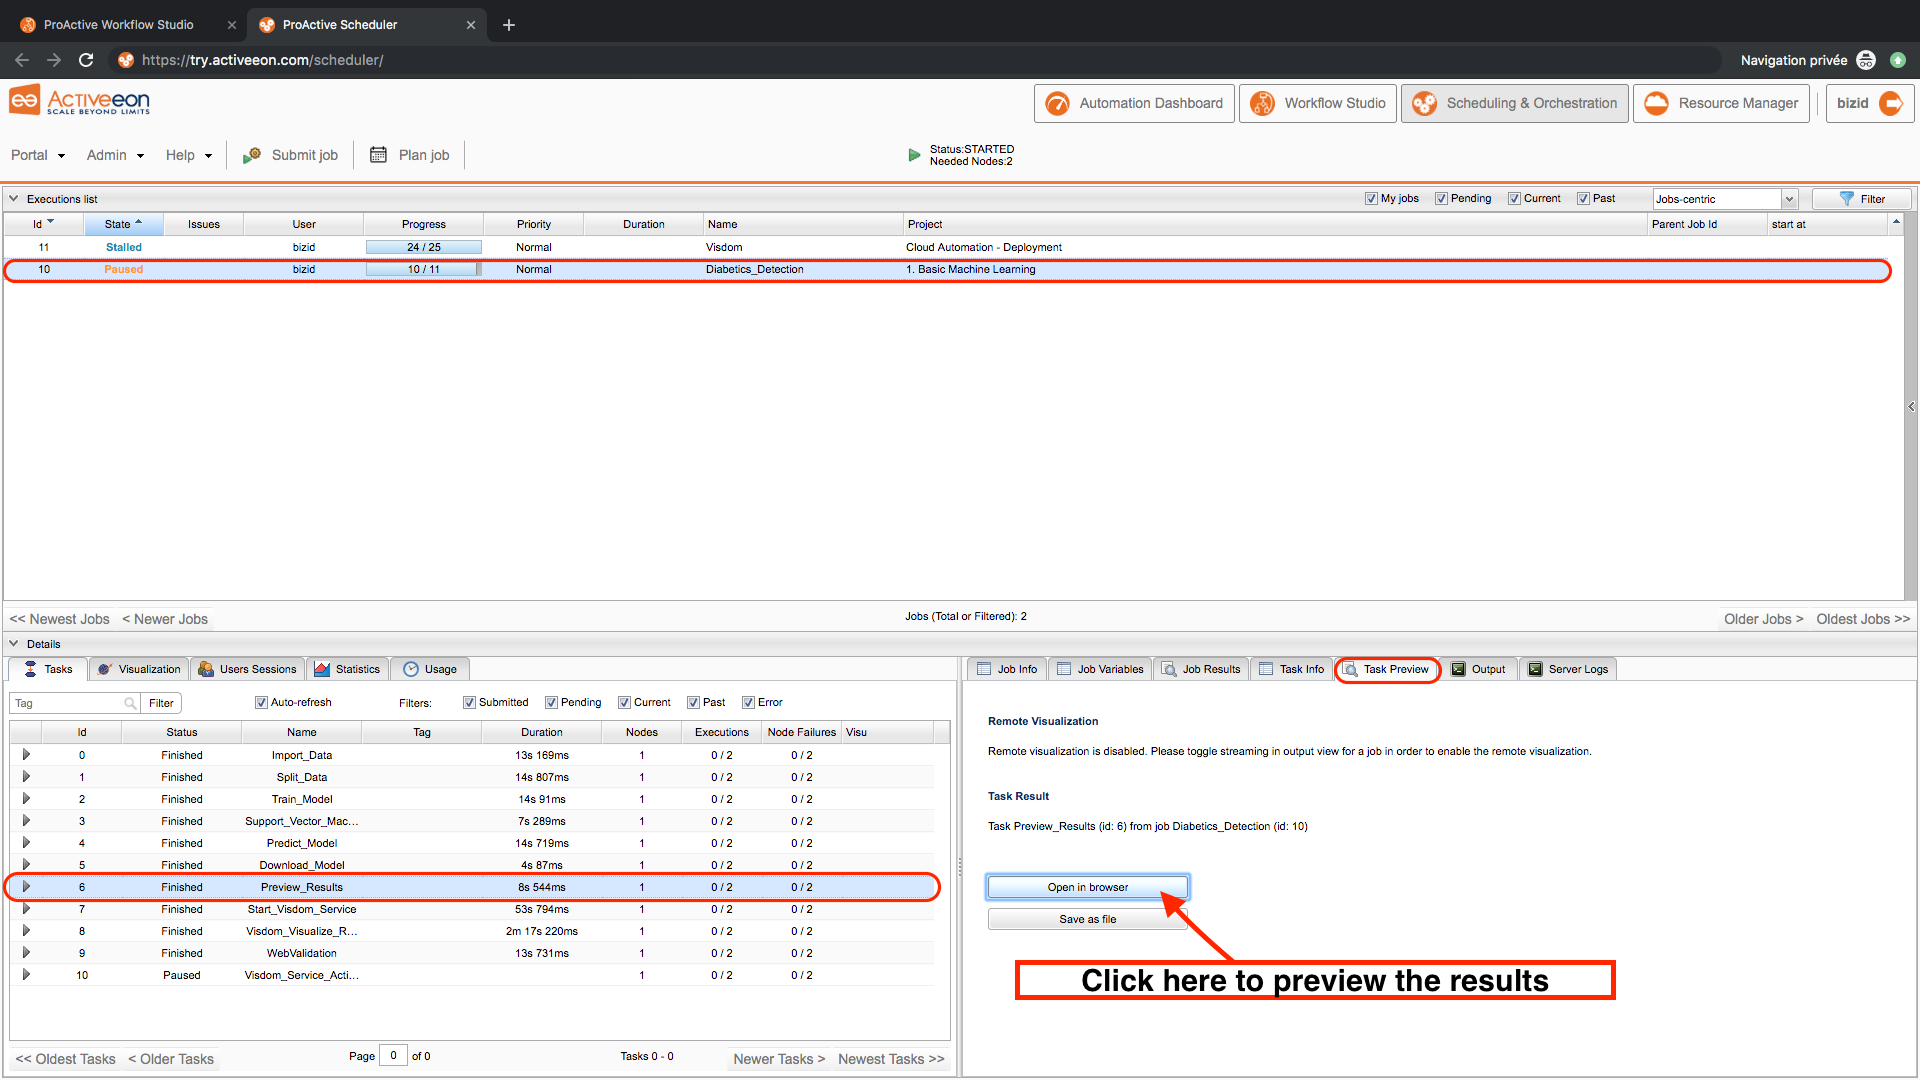Screen dimensions: 1920x1080
Task: Reload the page with browser refresh icon
Action: pyautogui.click(x=86, y=60)
